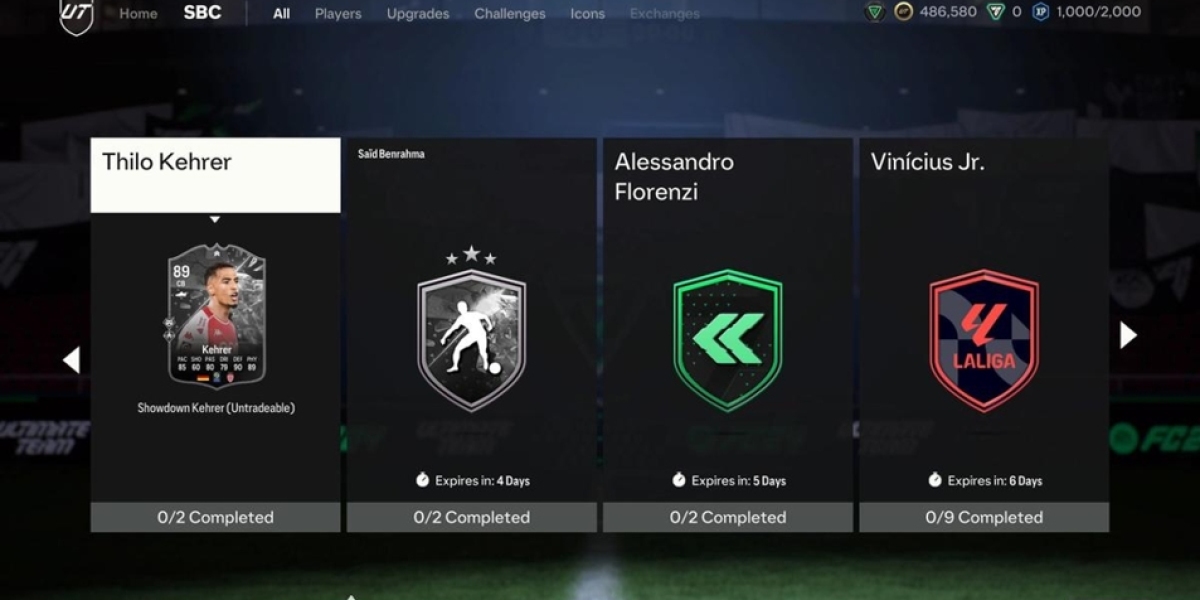Open the green double-arrow upgrade badge
Screen dimensions: 1200x600
[728, 340]
